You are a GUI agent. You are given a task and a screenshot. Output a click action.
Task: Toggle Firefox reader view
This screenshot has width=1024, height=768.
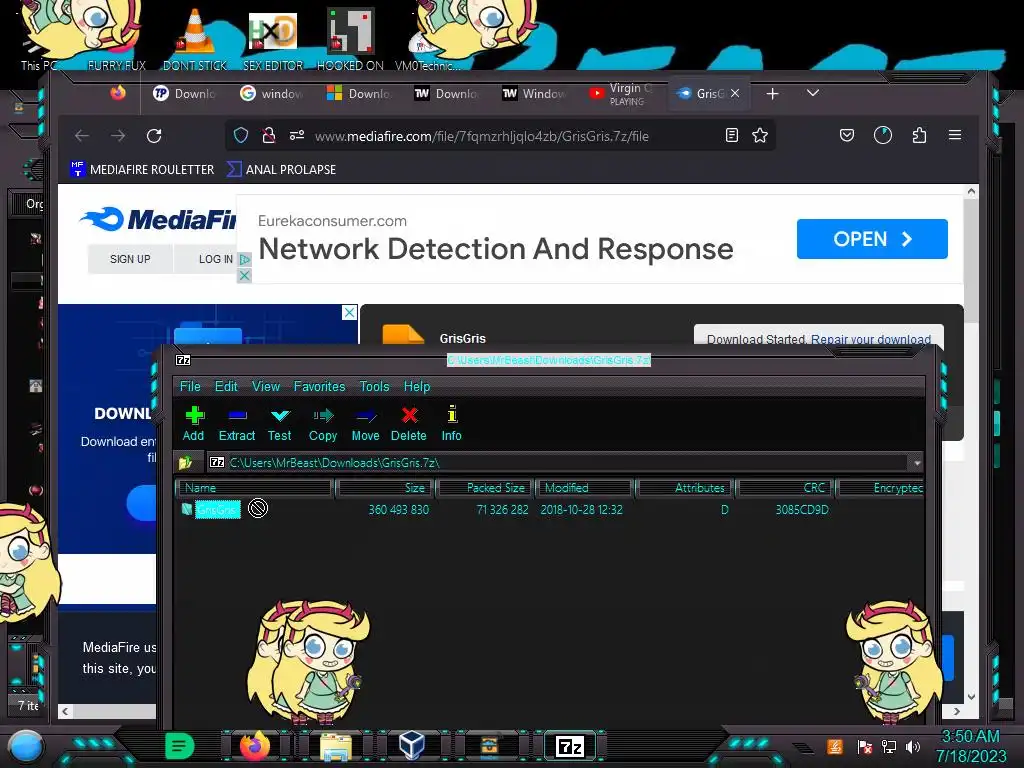732,135
